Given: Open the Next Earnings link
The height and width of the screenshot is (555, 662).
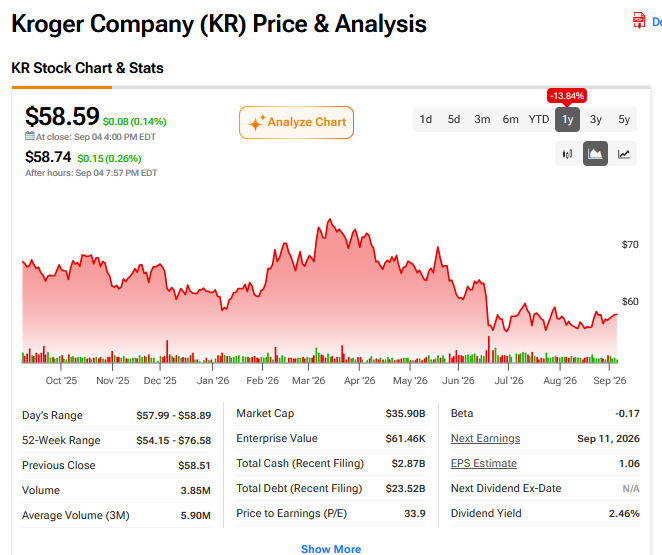Looking at the screenshot, I should pos(486,439).
